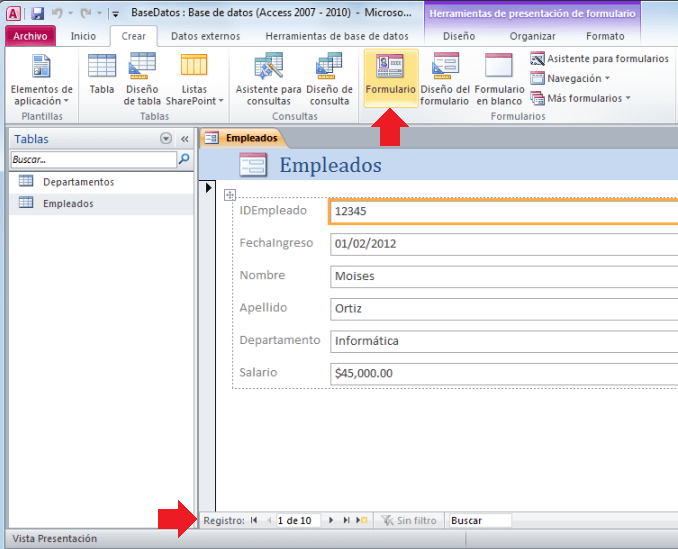The height and width of the screenshot is (549, 678).
Task: Collapse the Tablas navigation pane
Action: pyautogui.click(x=184, y=139)
